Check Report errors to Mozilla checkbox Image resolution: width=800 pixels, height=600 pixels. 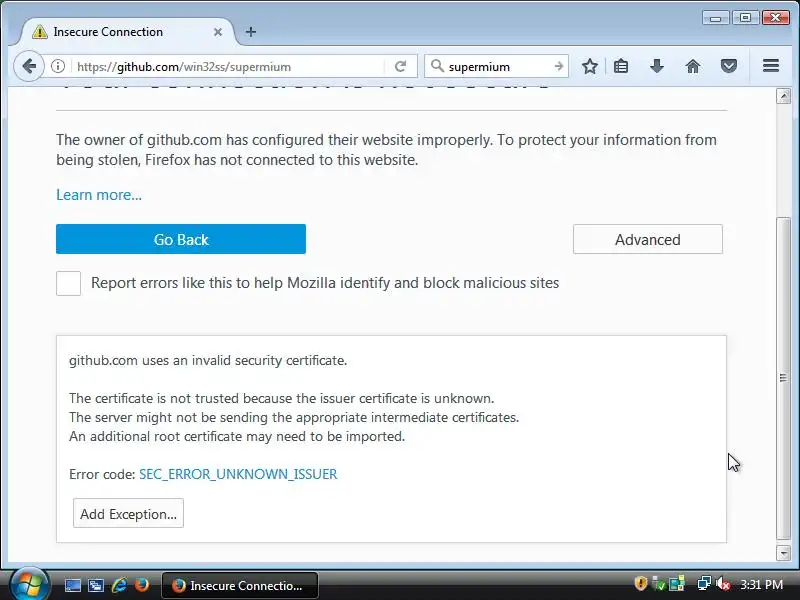coord(68,283)
